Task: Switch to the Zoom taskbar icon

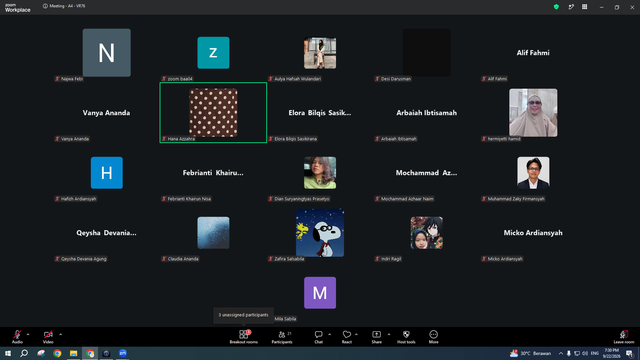Action: coord(123,353)
